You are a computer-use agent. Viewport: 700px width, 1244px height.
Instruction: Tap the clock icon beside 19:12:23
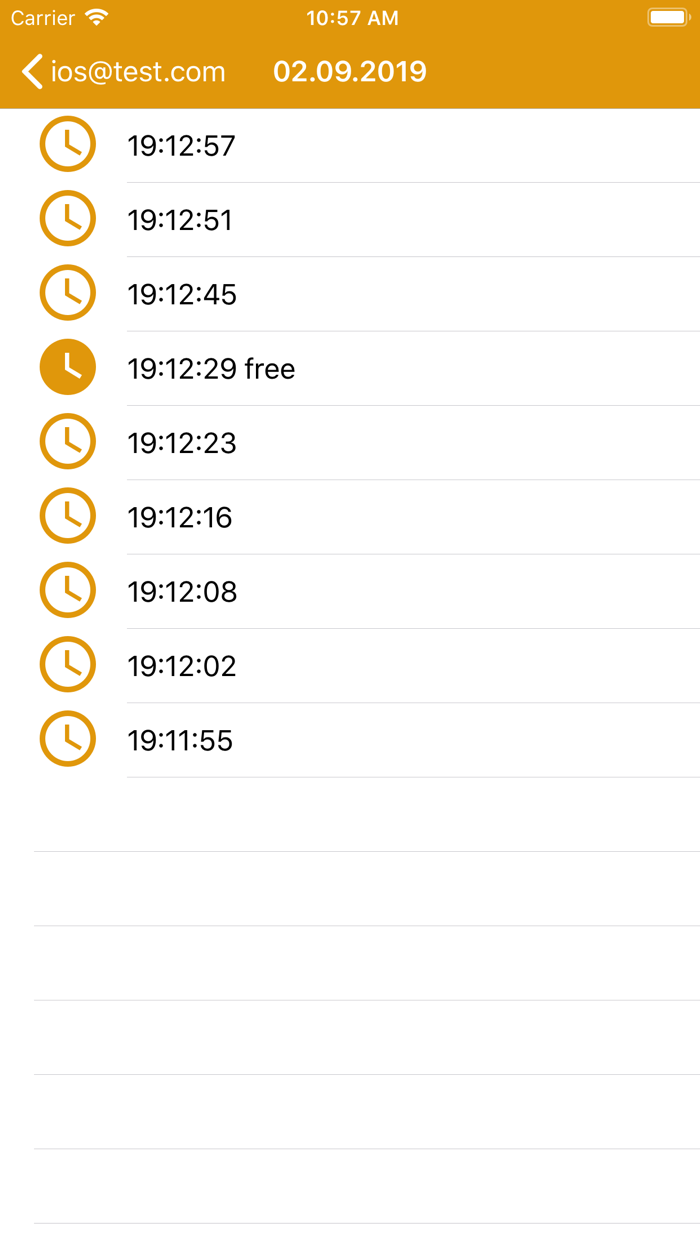coord(67,442)
